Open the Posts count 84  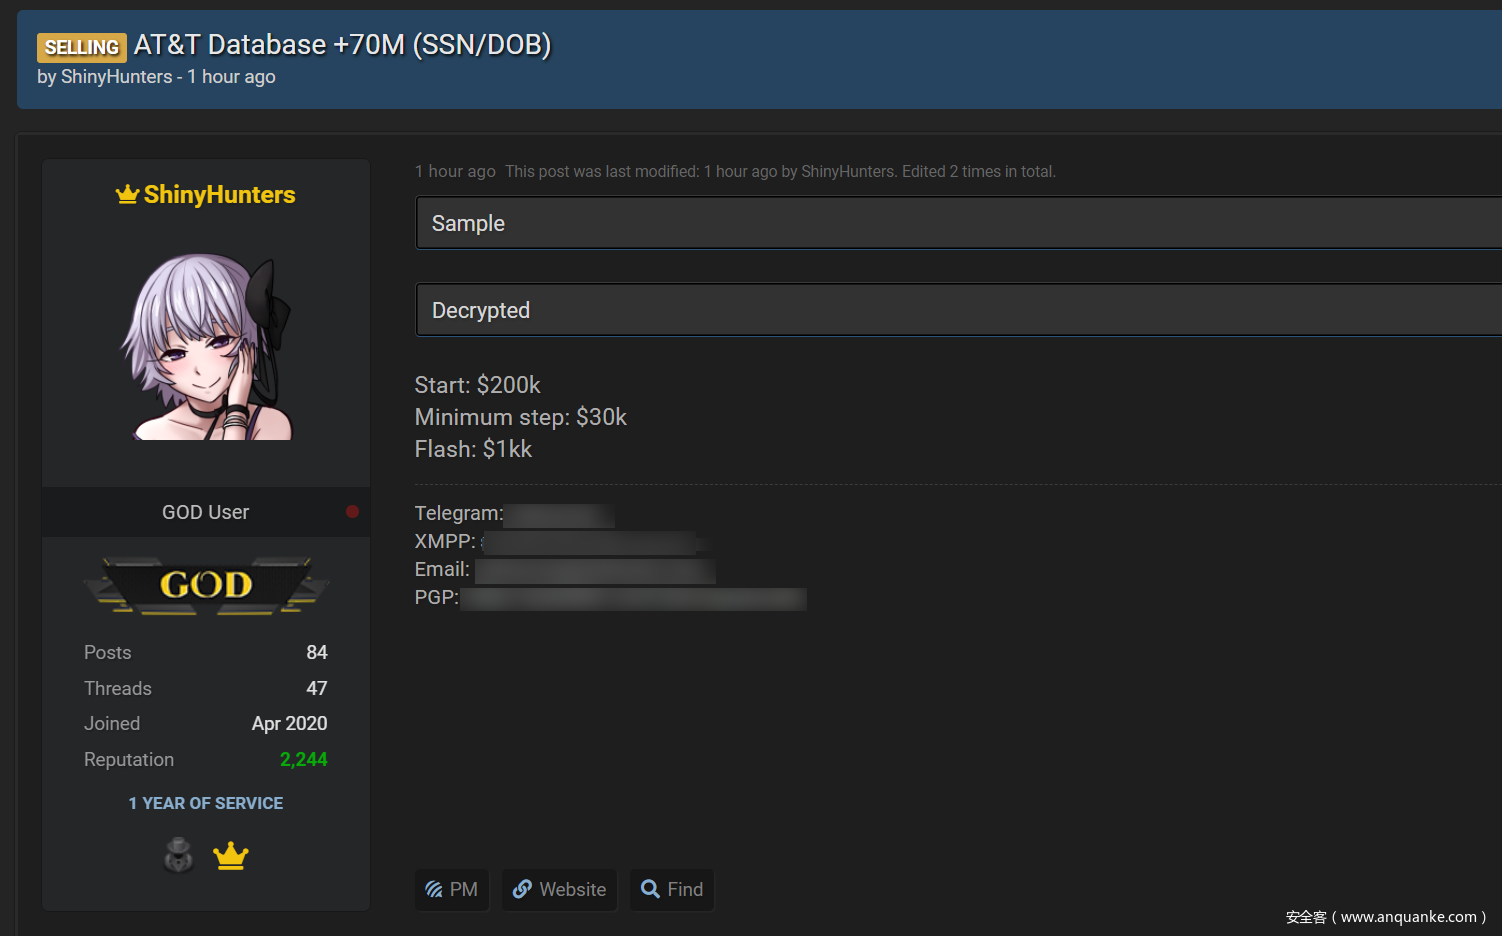click(317, 652)
